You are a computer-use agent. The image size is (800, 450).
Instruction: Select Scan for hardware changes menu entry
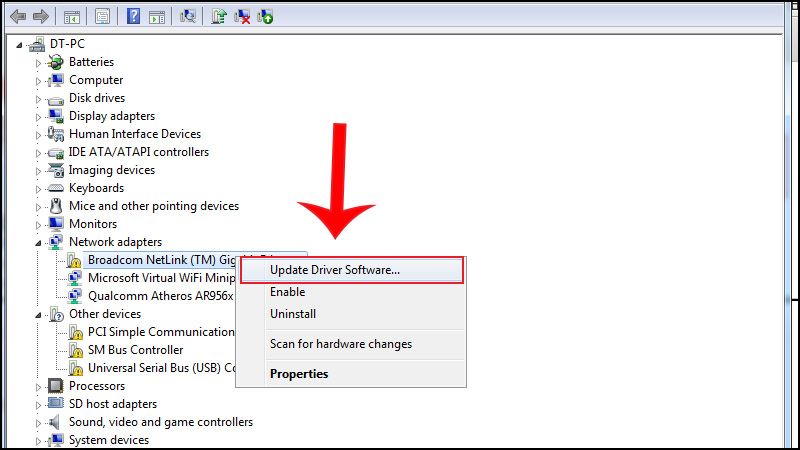tap(340, 344)
